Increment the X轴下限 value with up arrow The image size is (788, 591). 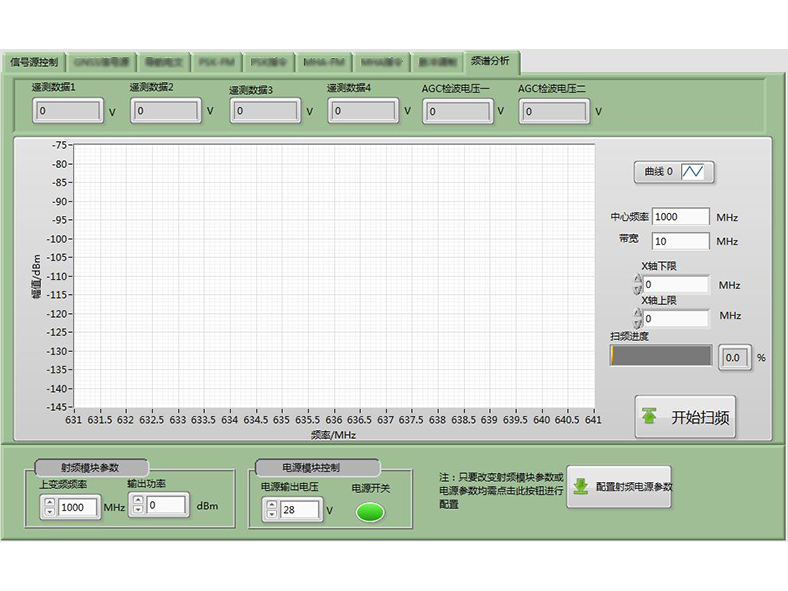[x=638, y=279]
